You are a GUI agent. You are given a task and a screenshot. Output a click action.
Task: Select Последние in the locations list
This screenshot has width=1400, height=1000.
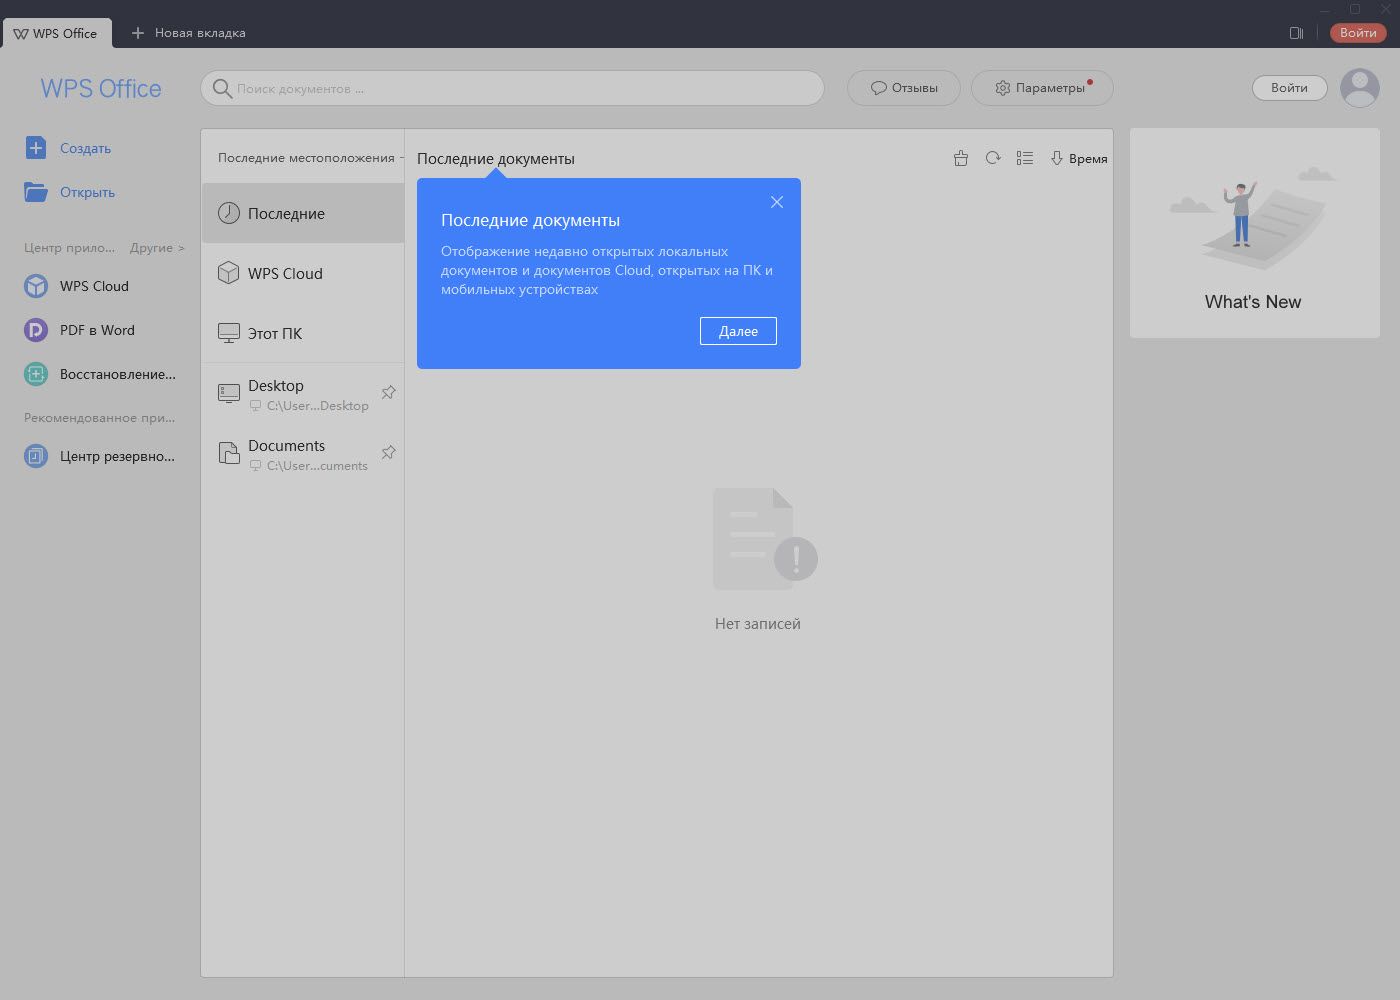303,213
